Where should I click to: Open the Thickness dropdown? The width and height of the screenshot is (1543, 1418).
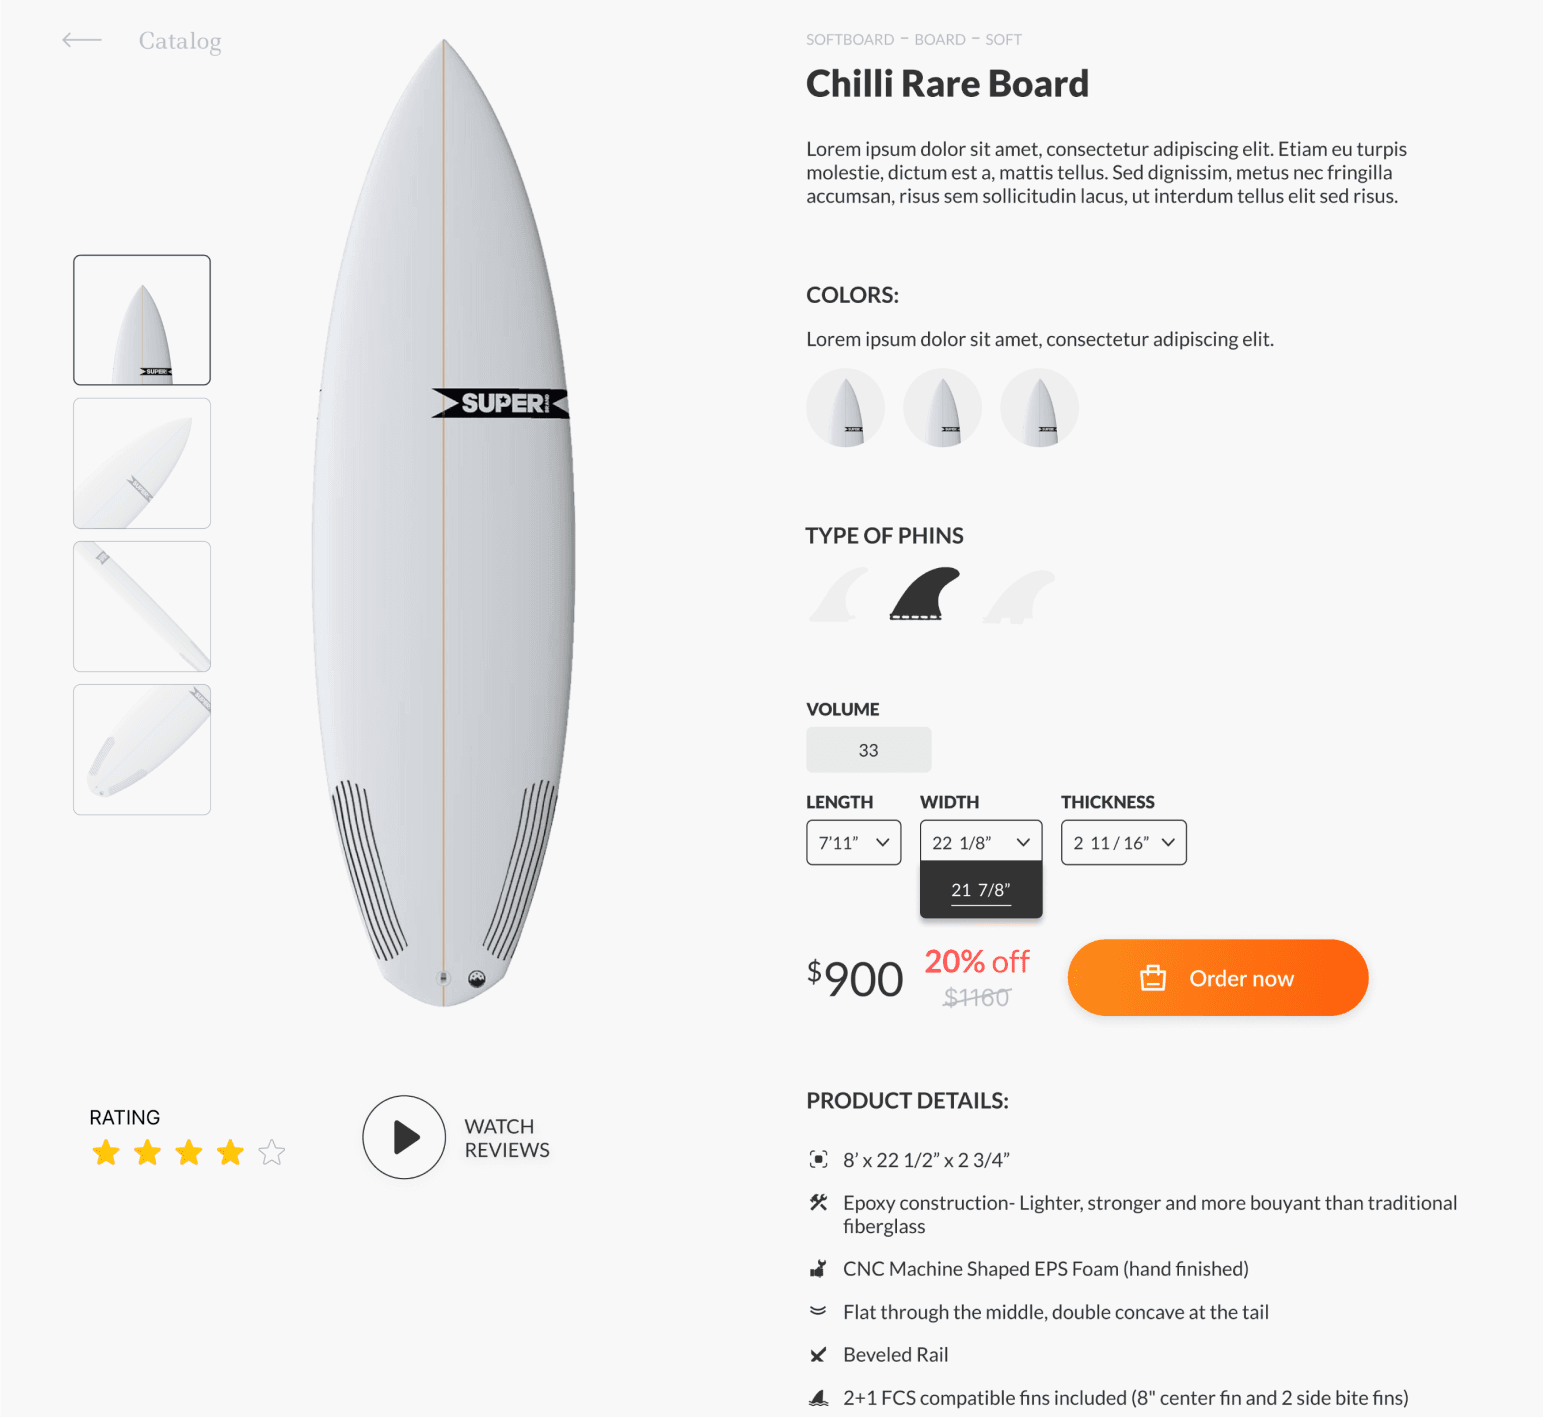pyautogui.click(x=1123, y=843)
